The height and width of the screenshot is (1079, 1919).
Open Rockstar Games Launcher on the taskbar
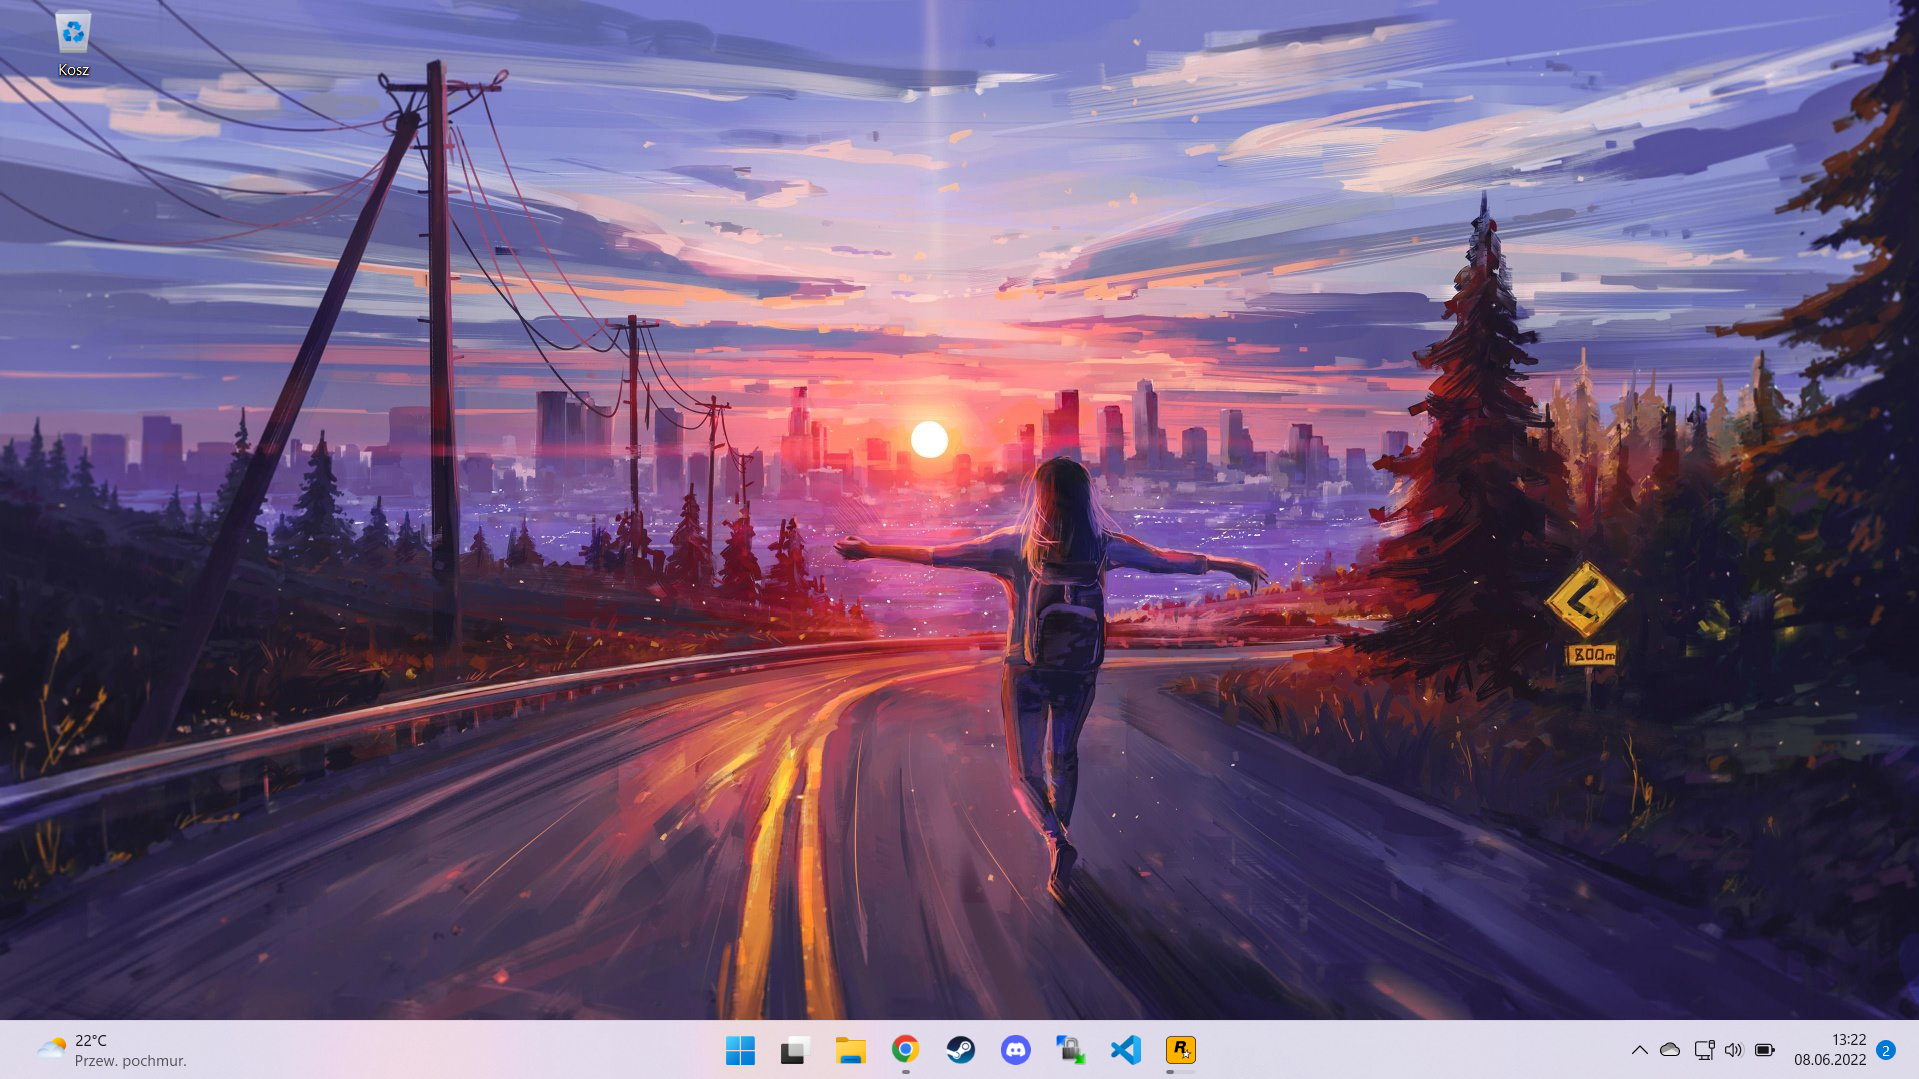pos(1180,1050)
